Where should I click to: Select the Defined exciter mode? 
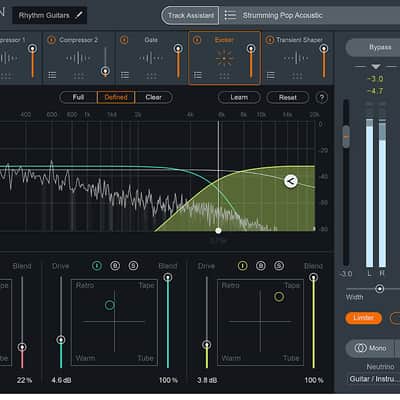click(x=116, y=97)
